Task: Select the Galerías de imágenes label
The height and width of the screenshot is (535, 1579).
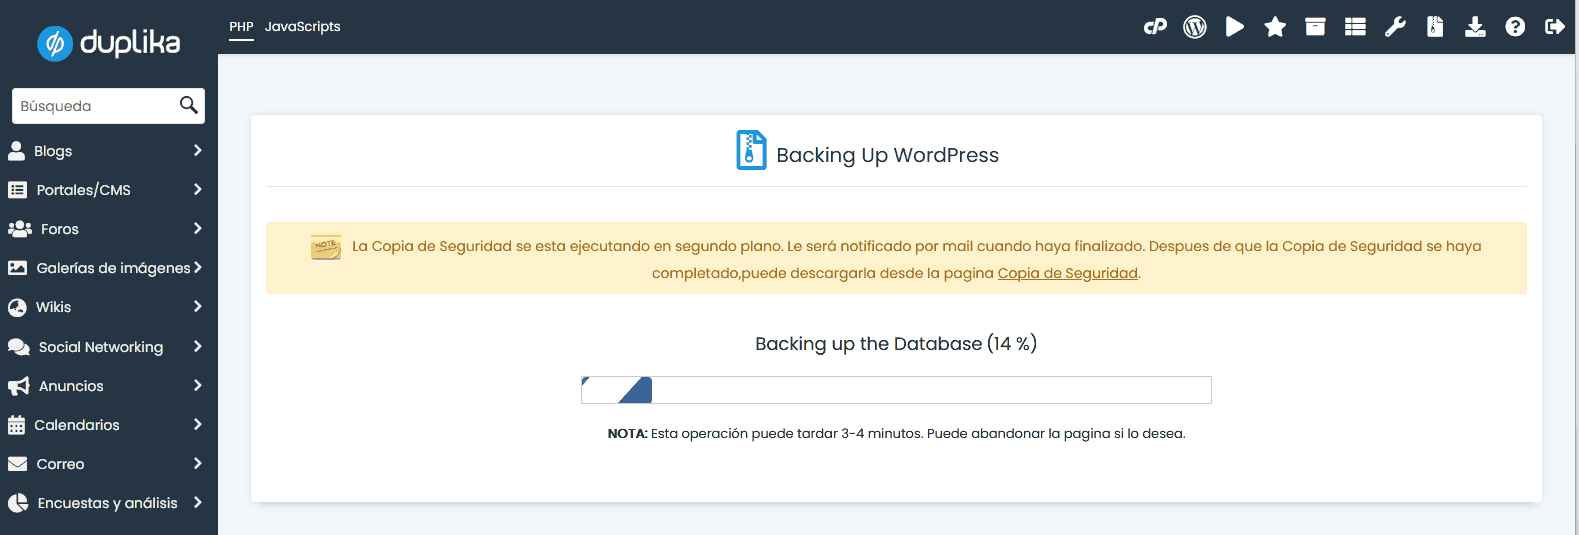Action: click(x=113, y=268)
